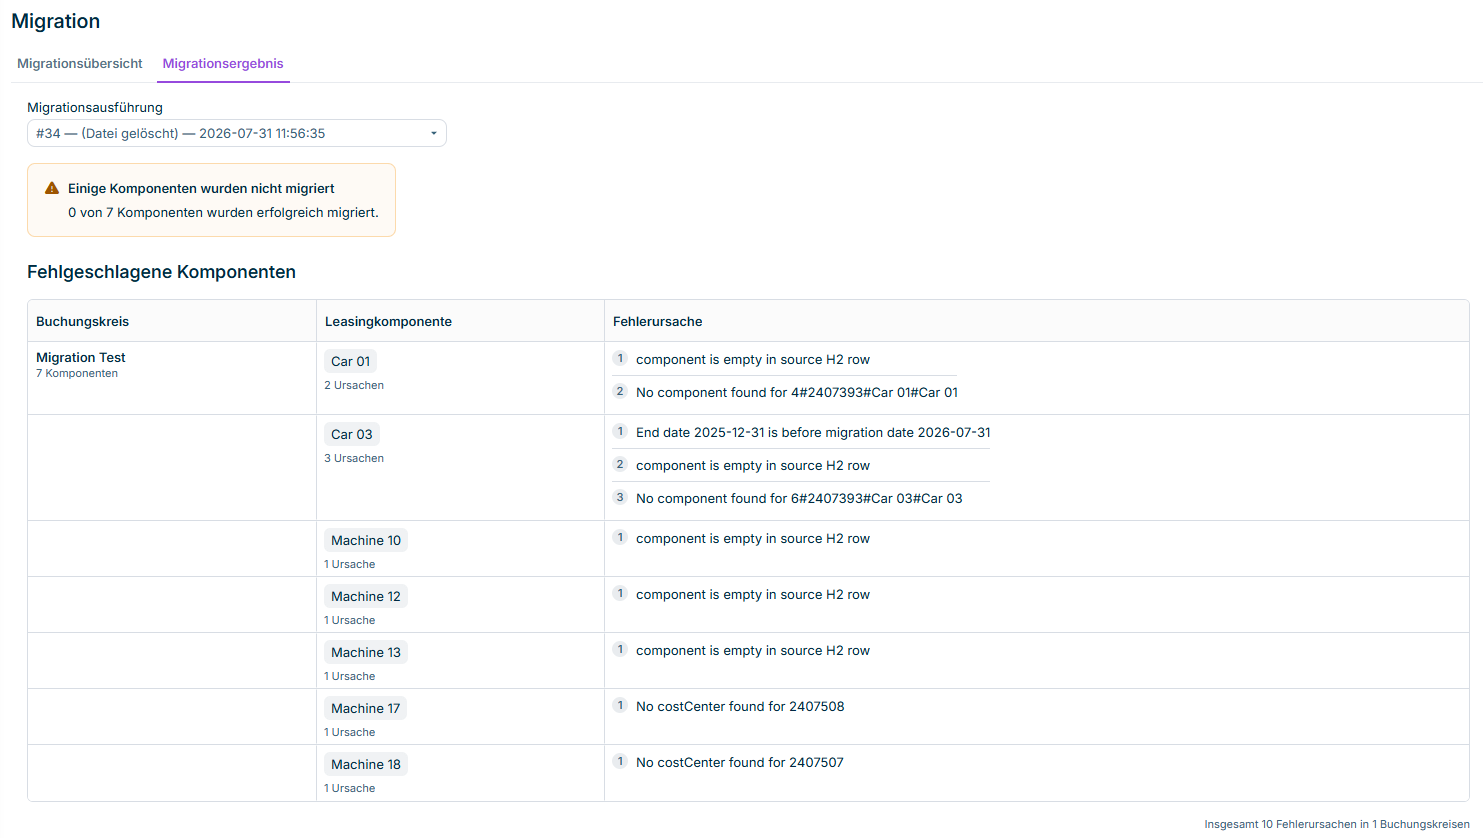
Task: Select the Machine 12 chip
Action: click(366, 596)
